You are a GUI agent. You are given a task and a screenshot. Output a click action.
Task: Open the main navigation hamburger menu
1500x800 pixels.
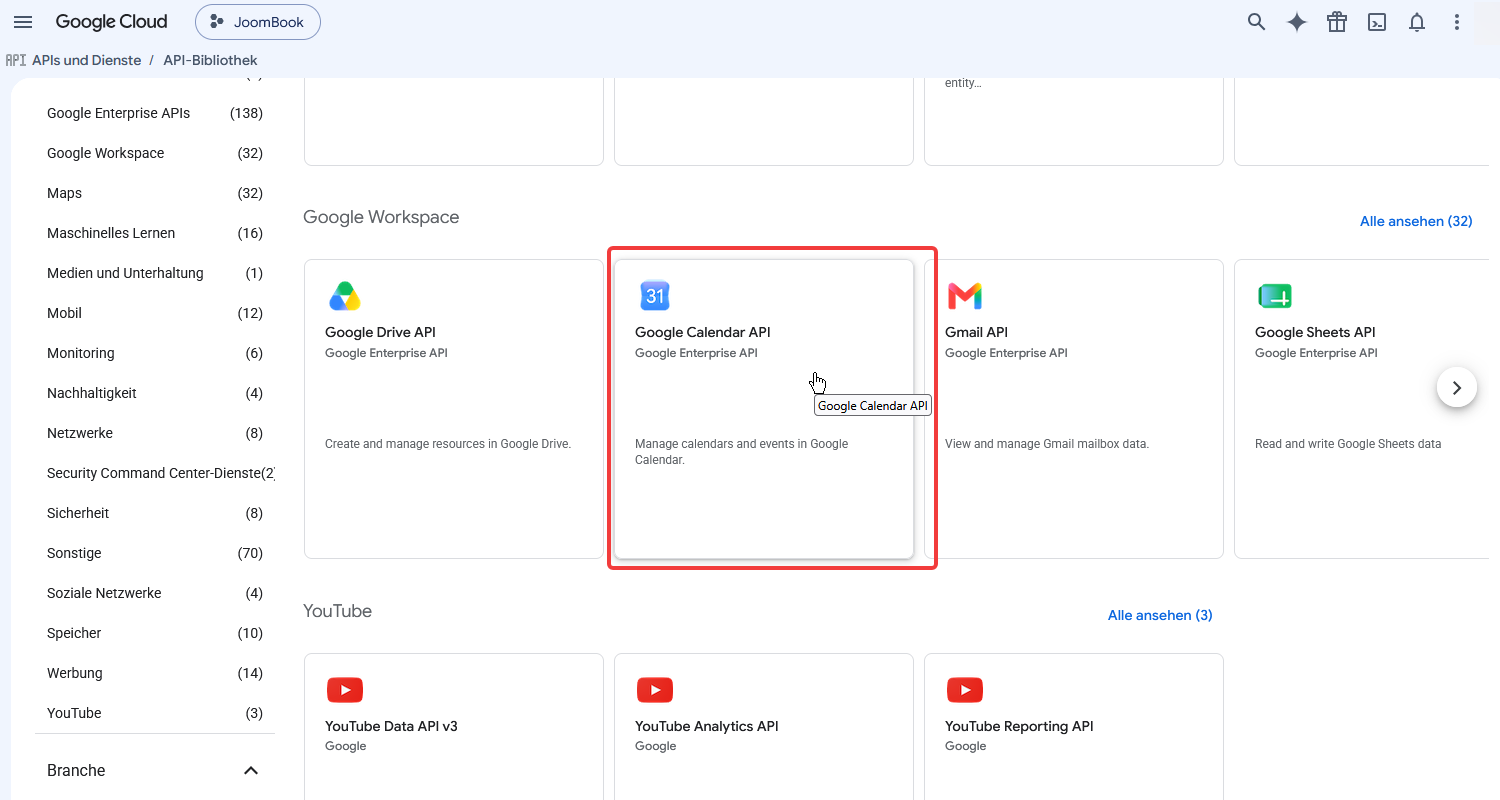tap(23, 22)
